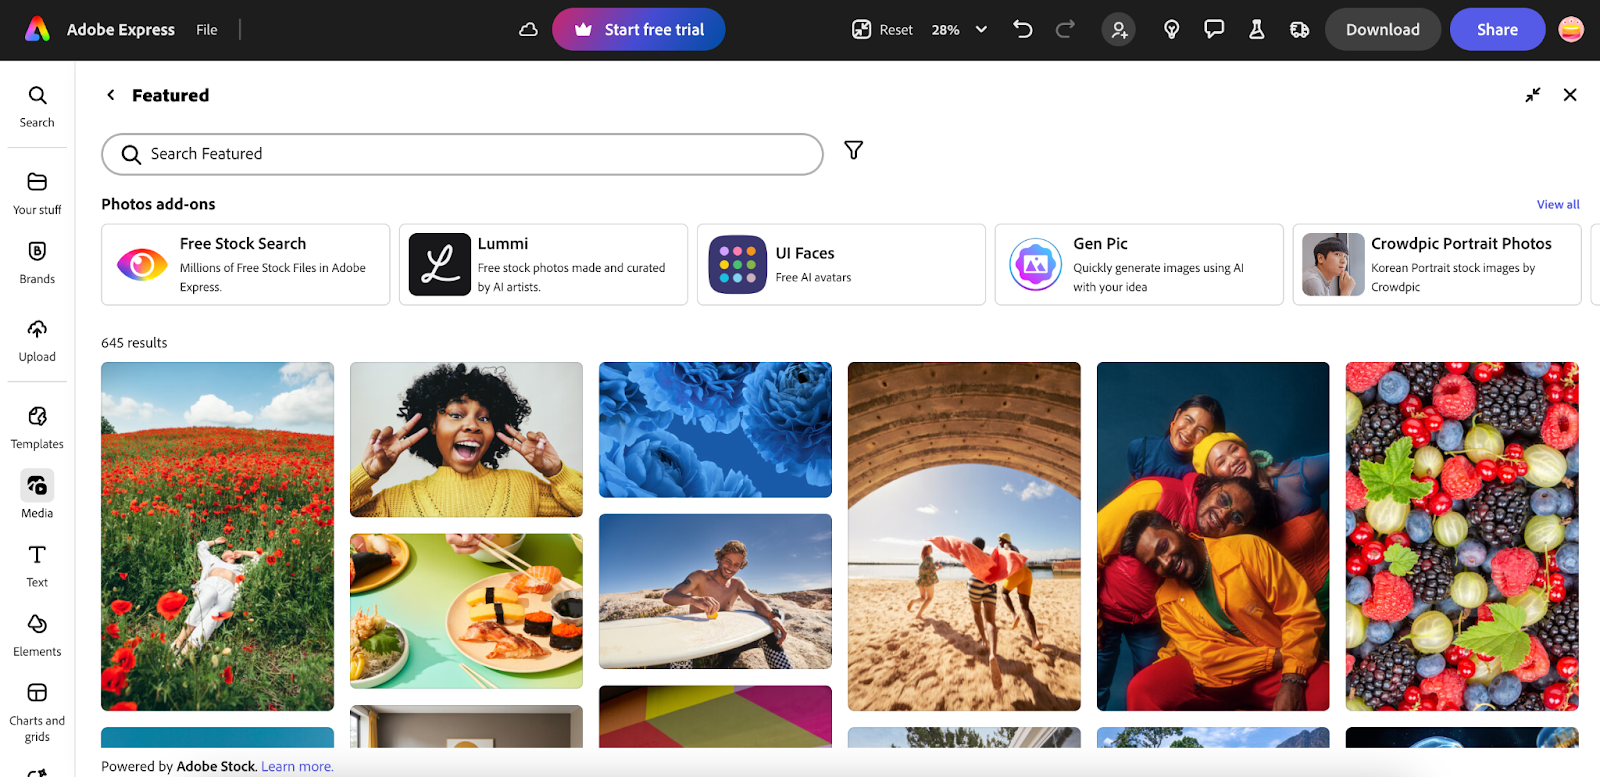The image size is (1600, 777).
Task: Share the design
Action: point(1497,30)
